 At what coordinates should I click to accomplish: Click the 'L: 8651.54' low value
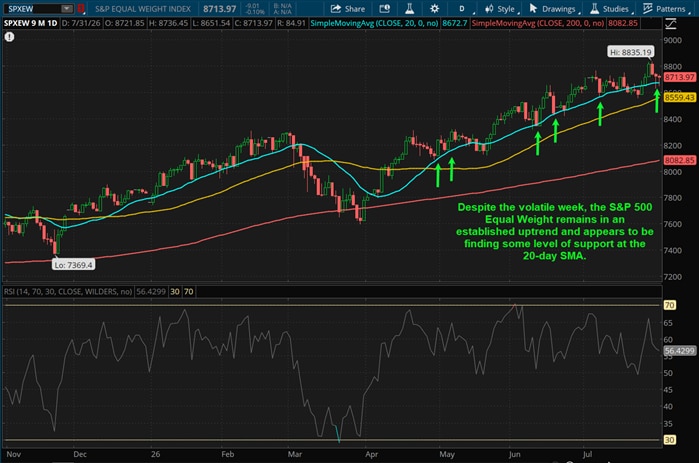[211, 23]
